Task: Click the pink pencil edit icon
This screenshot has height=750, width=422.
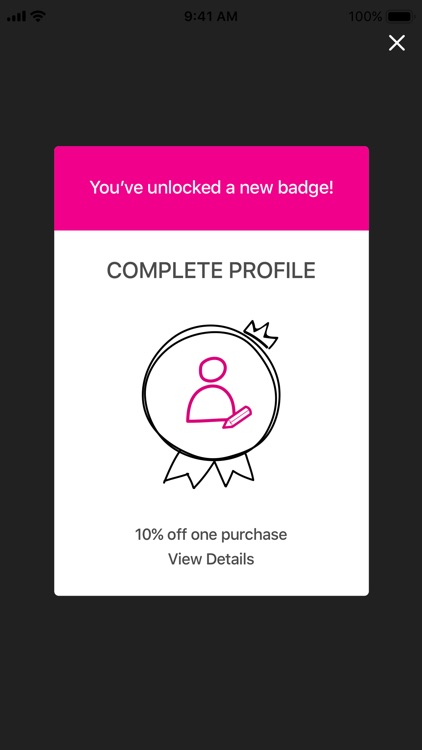Action: click(238, 417)
